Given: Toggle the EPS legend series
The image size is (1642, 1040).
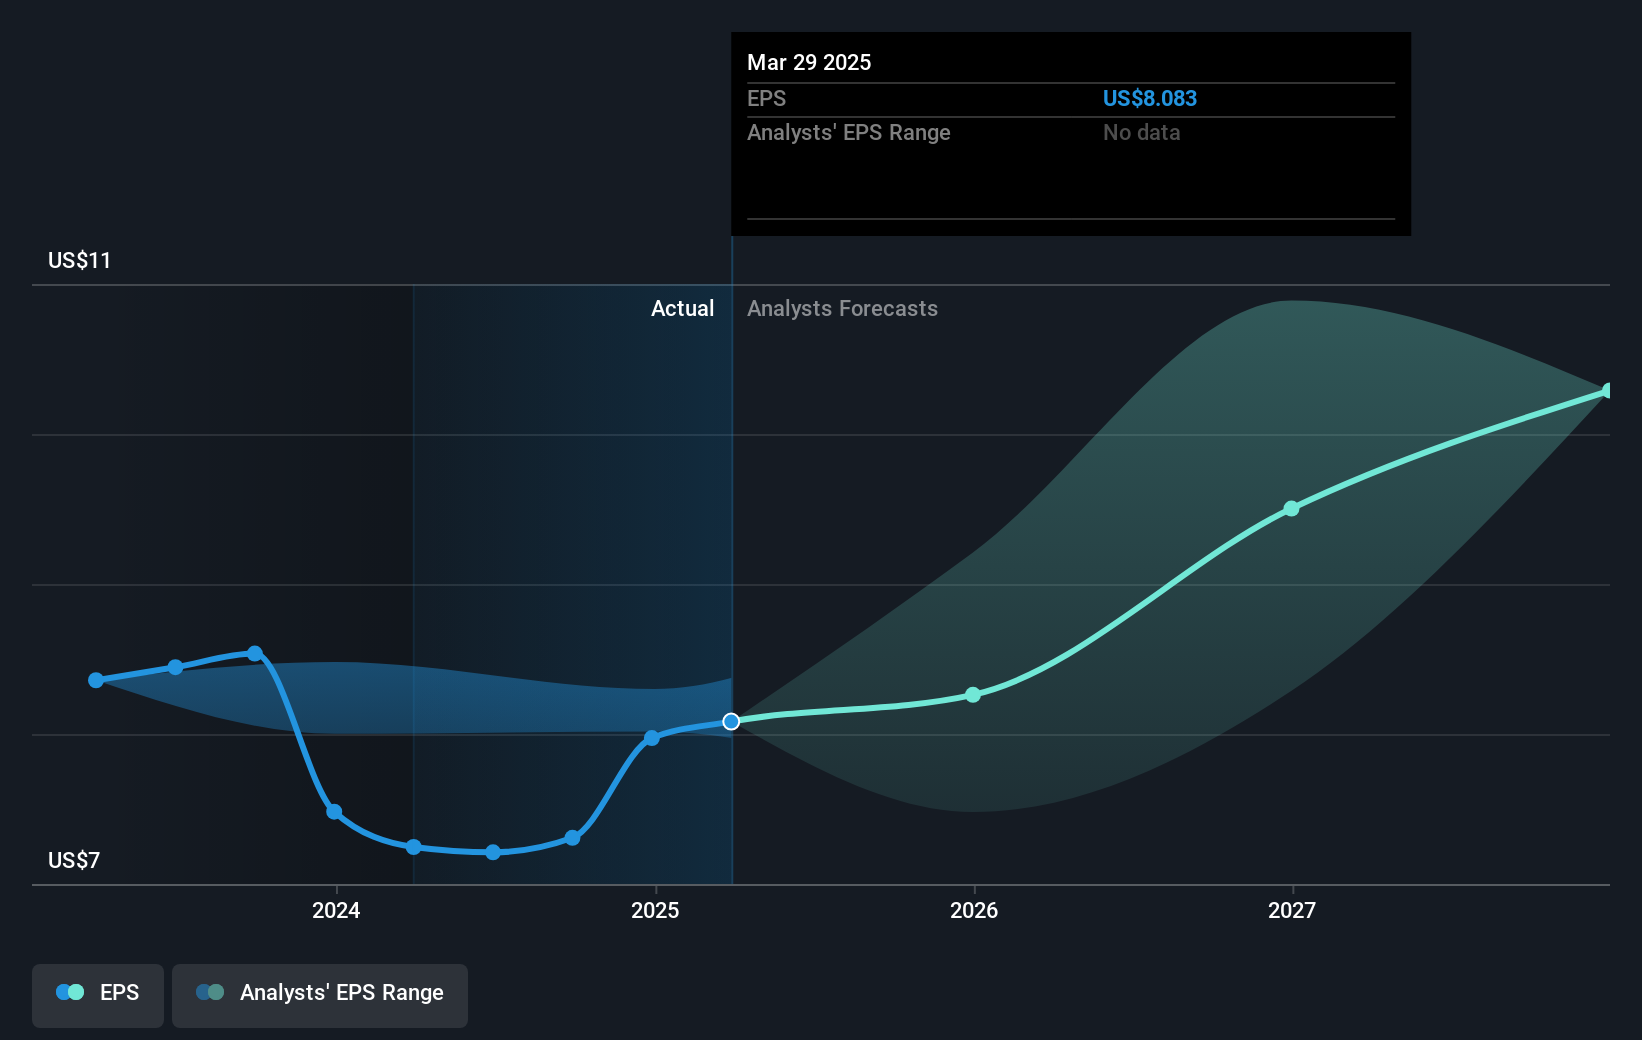Looking at the screenshot, I should tap(98, 995).
